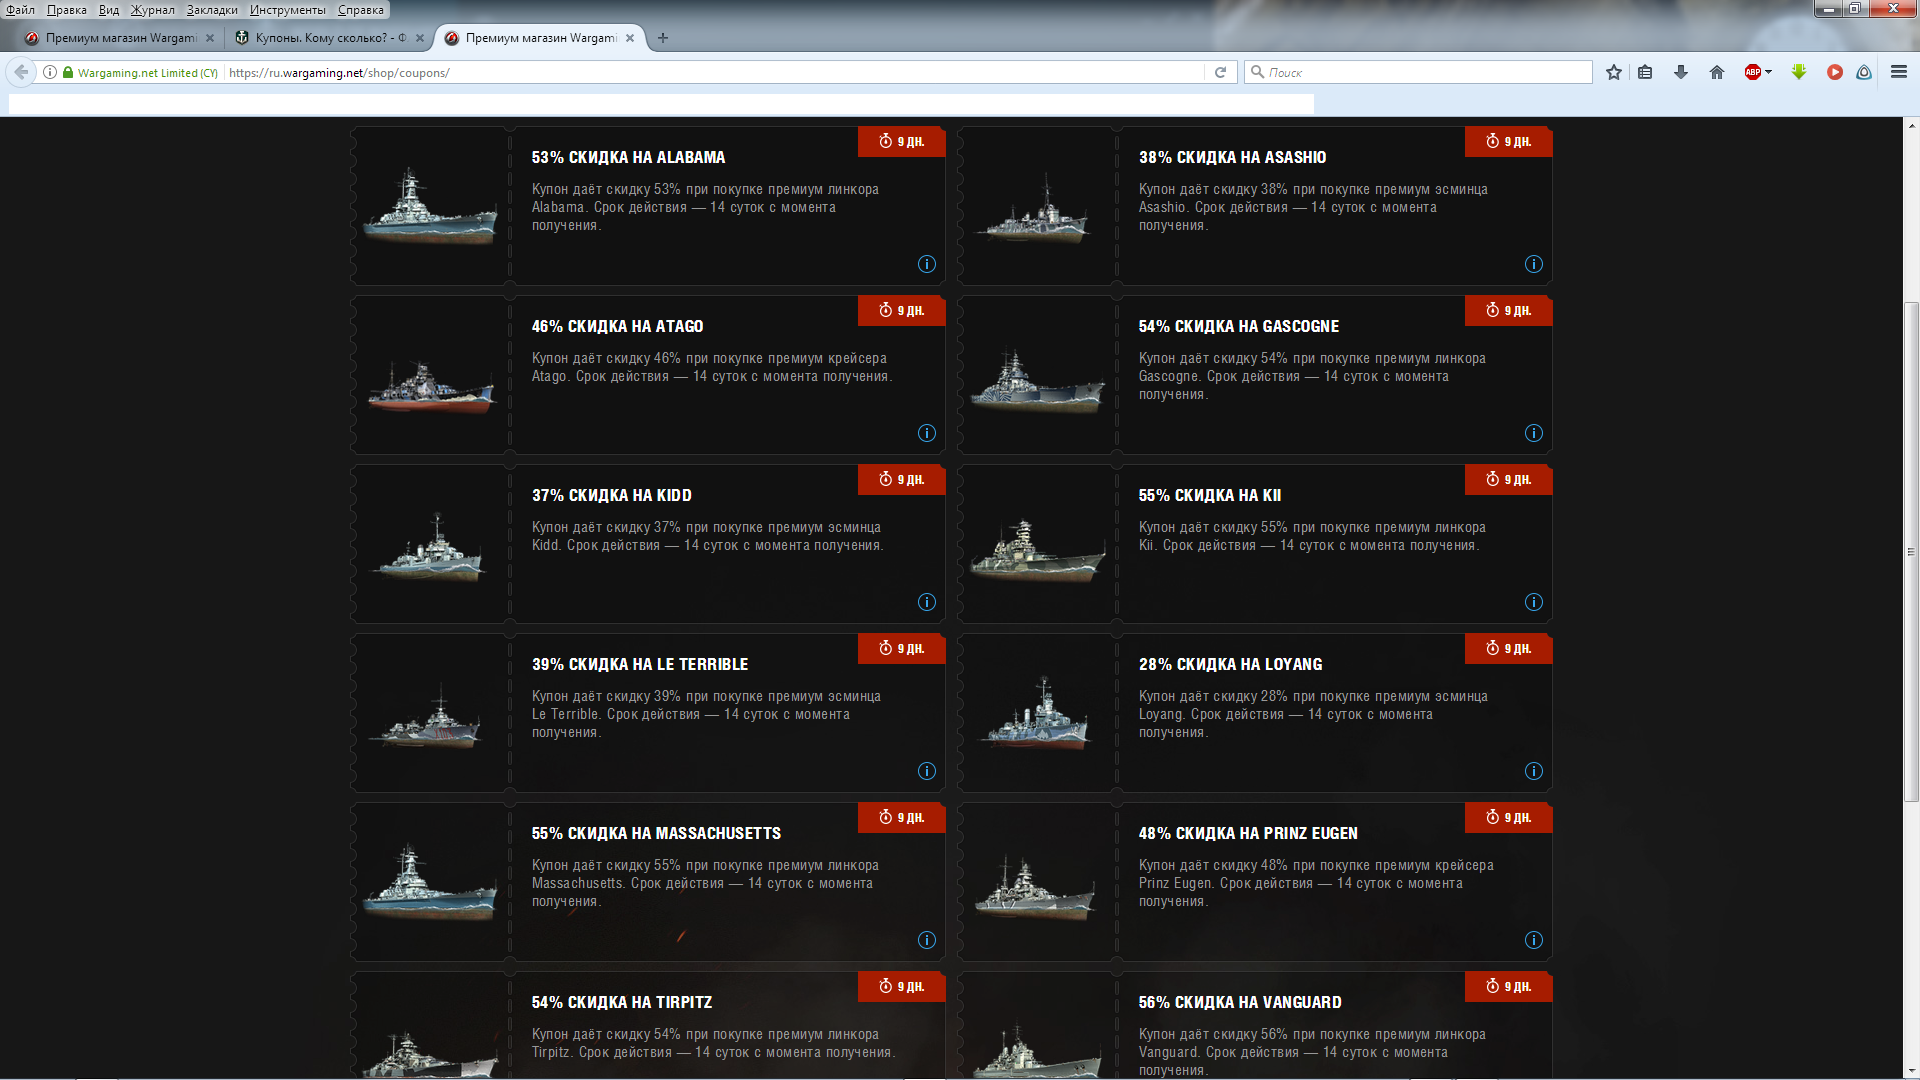The image size is (1920, 1080).
Task: Click Kii ship thumbnail image
Action: click(x=1037, y=550)
